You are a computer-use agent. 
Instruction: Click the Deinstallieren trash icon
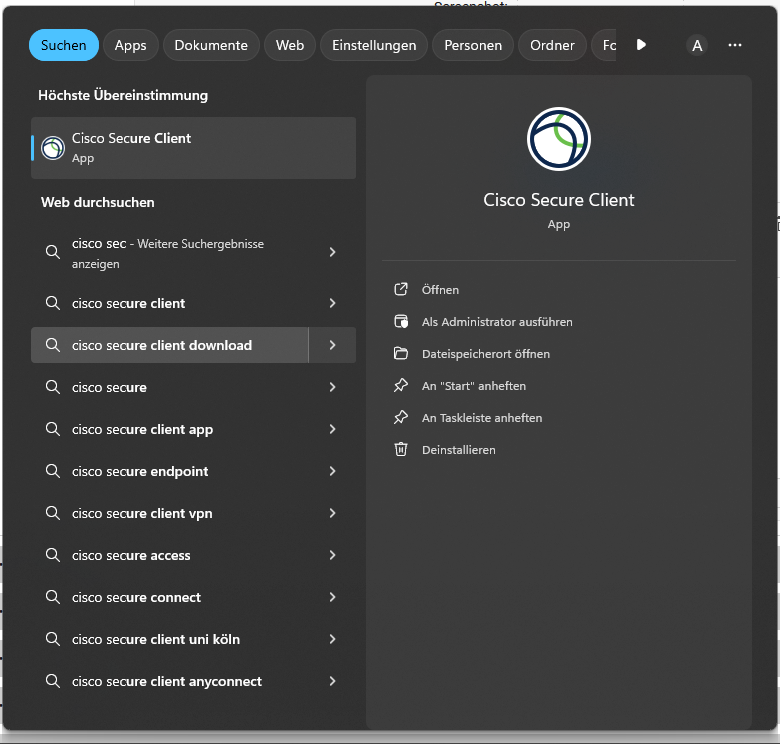pyautogui.click(x=401, y=450)
